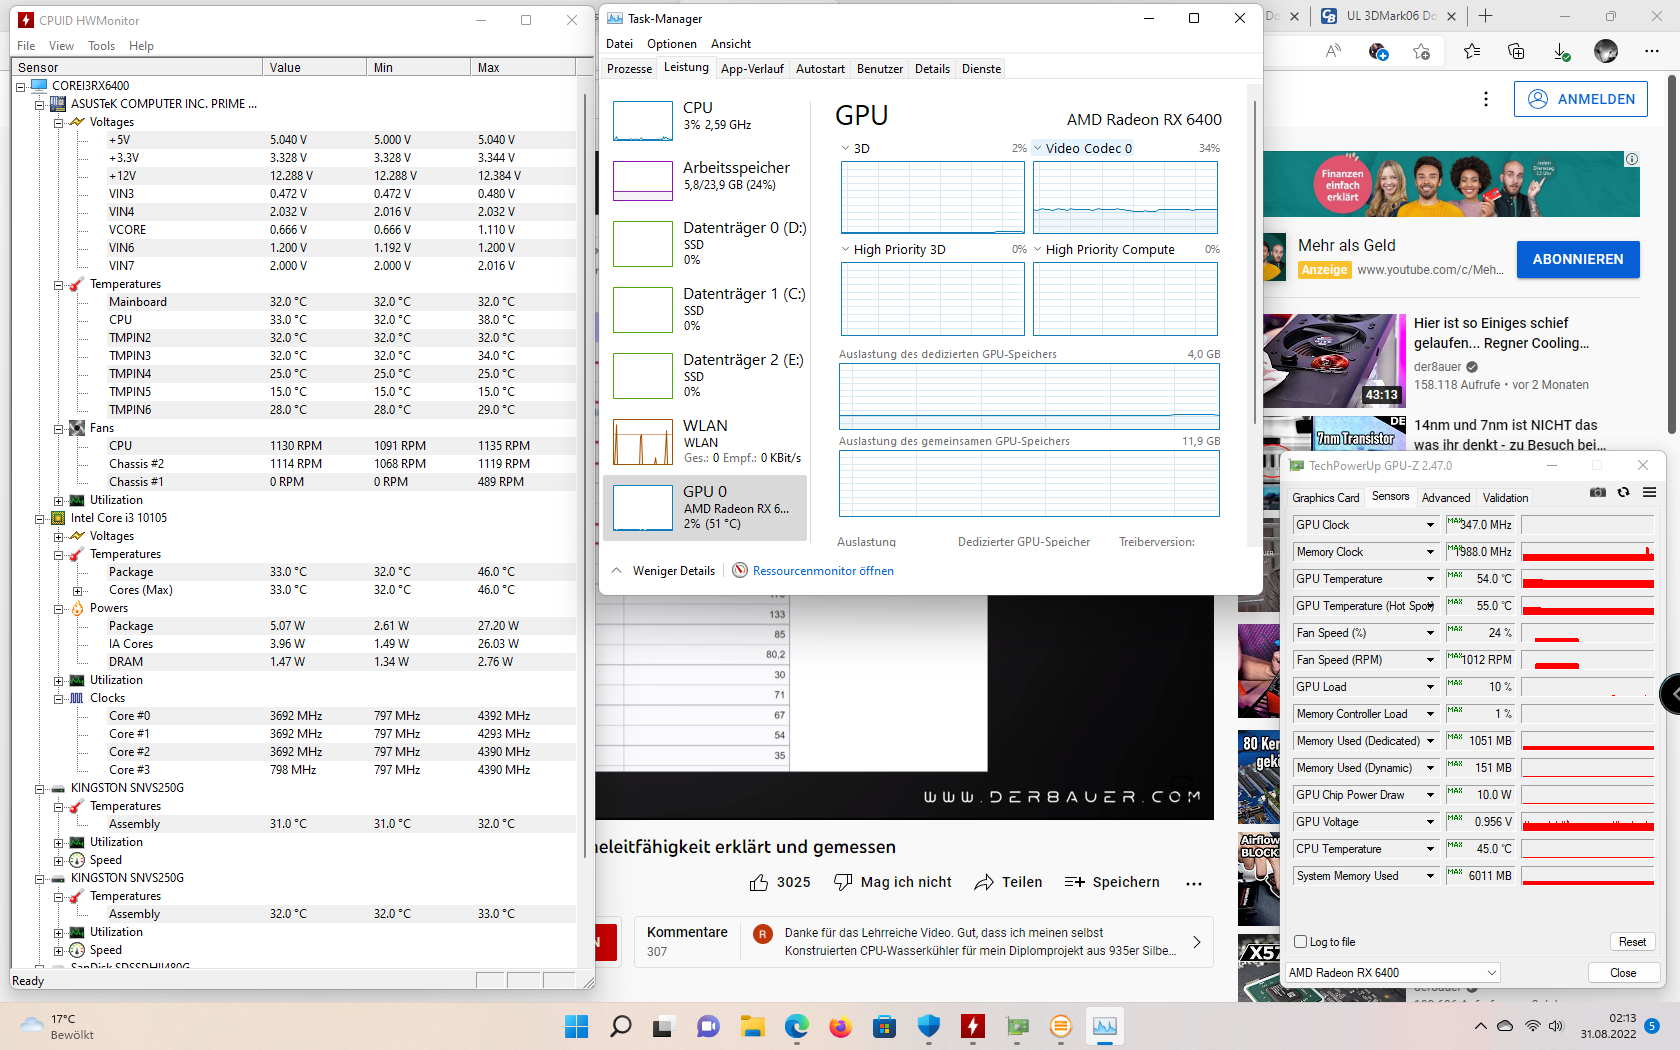Collapse the Intel Core i3 10105 tree node
The width and height of the screenshot is (1680, 1050).
[41, 517]
